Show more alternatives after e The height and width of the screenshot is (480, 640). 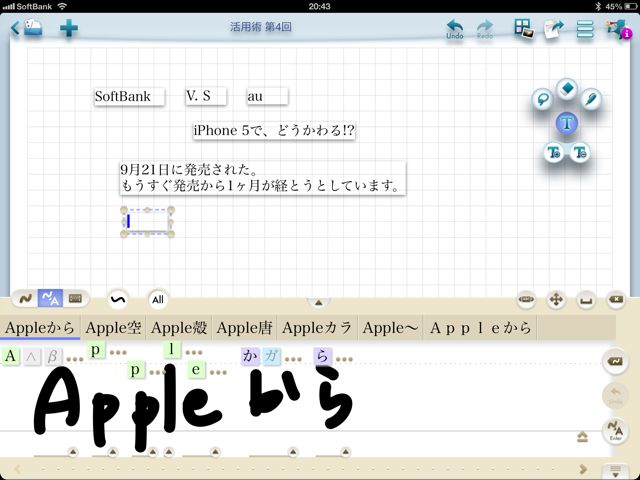[x=218, y=372]
